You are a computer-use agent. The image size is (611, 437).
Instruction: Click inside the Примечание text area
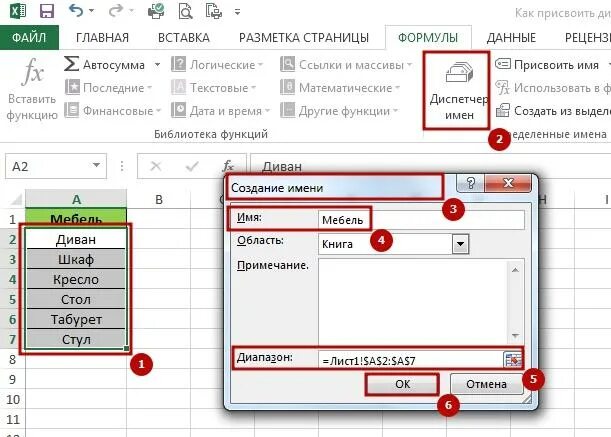tap(413, 302)
